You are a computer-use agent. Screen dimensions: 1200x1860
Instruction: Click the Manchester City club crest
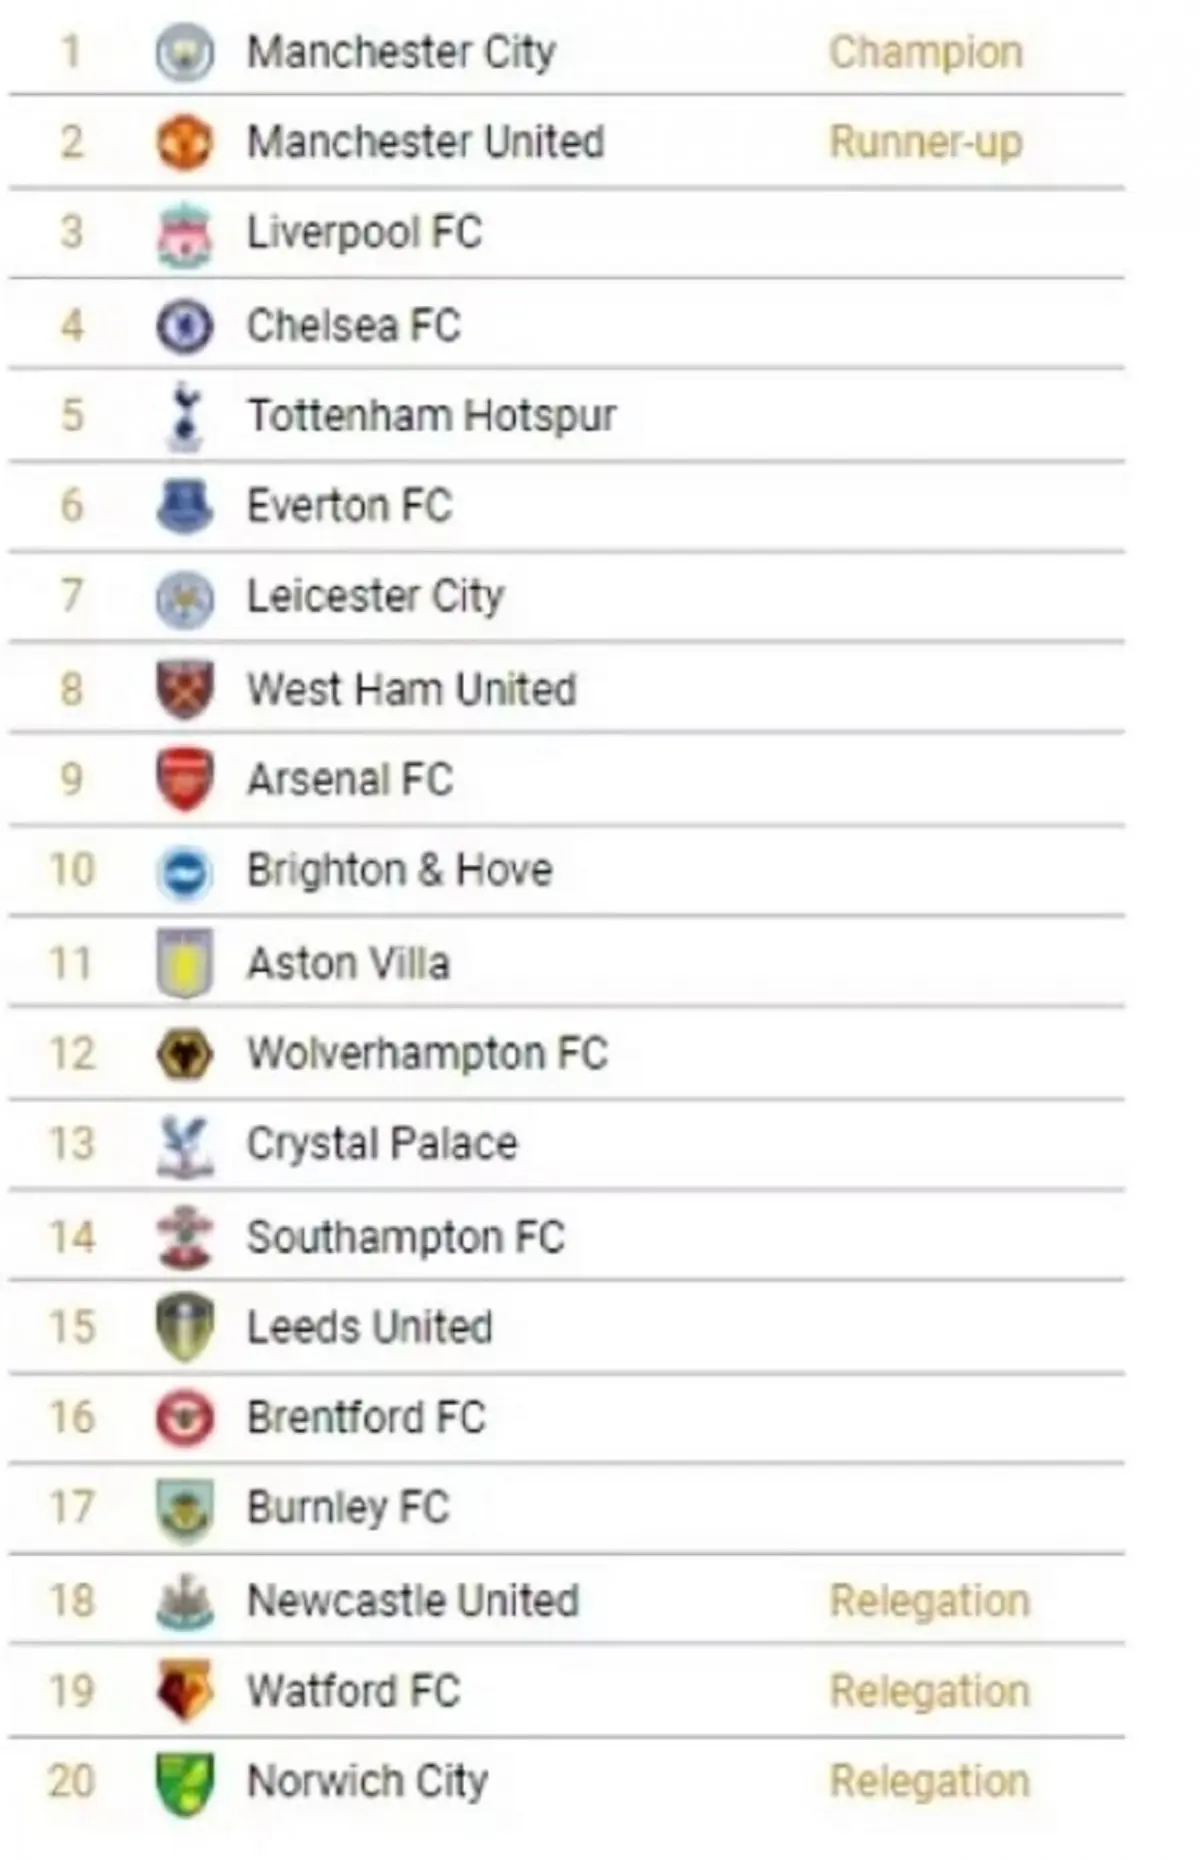[185, 52]
